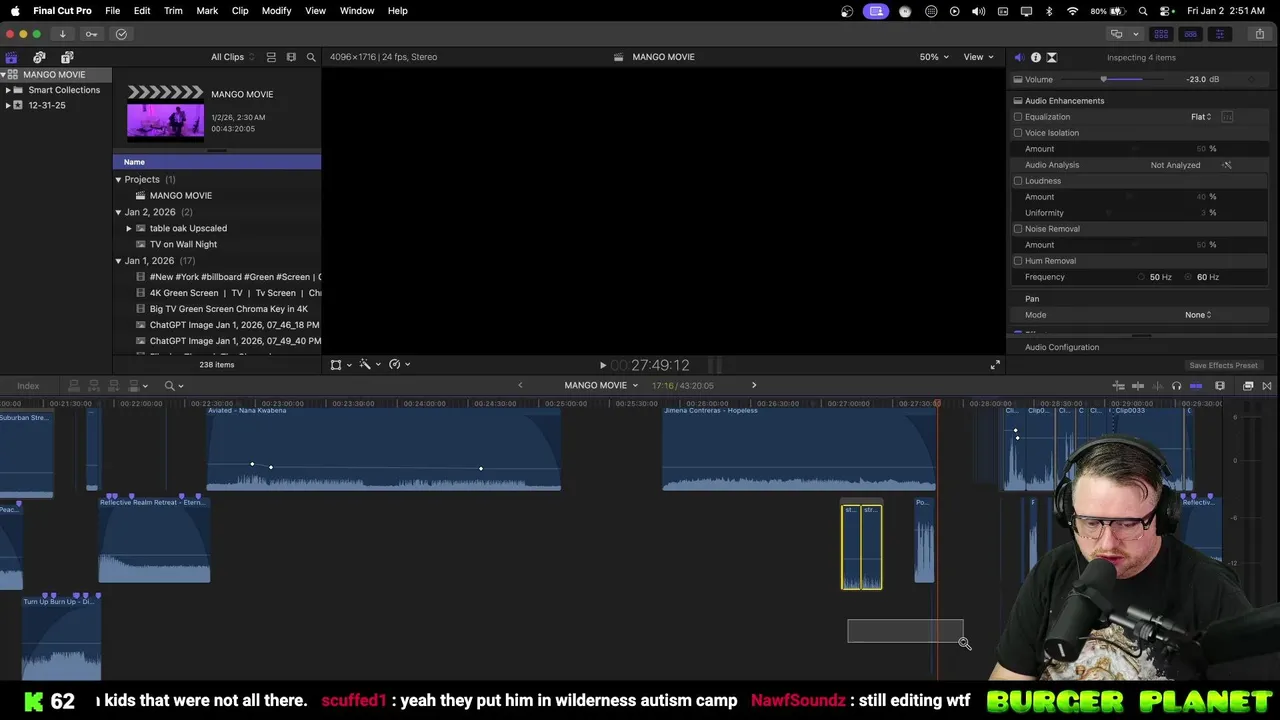Show the Effects browser icon
The width and height of the screenshot is (1280, 720).
pos(1248,385)
